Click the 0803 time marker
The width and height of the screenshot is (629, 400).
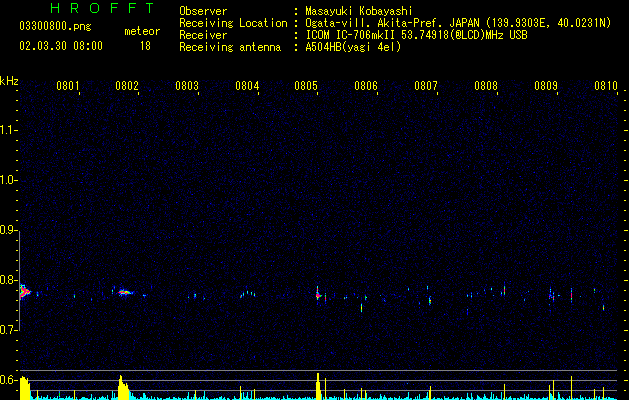[187, 86]
